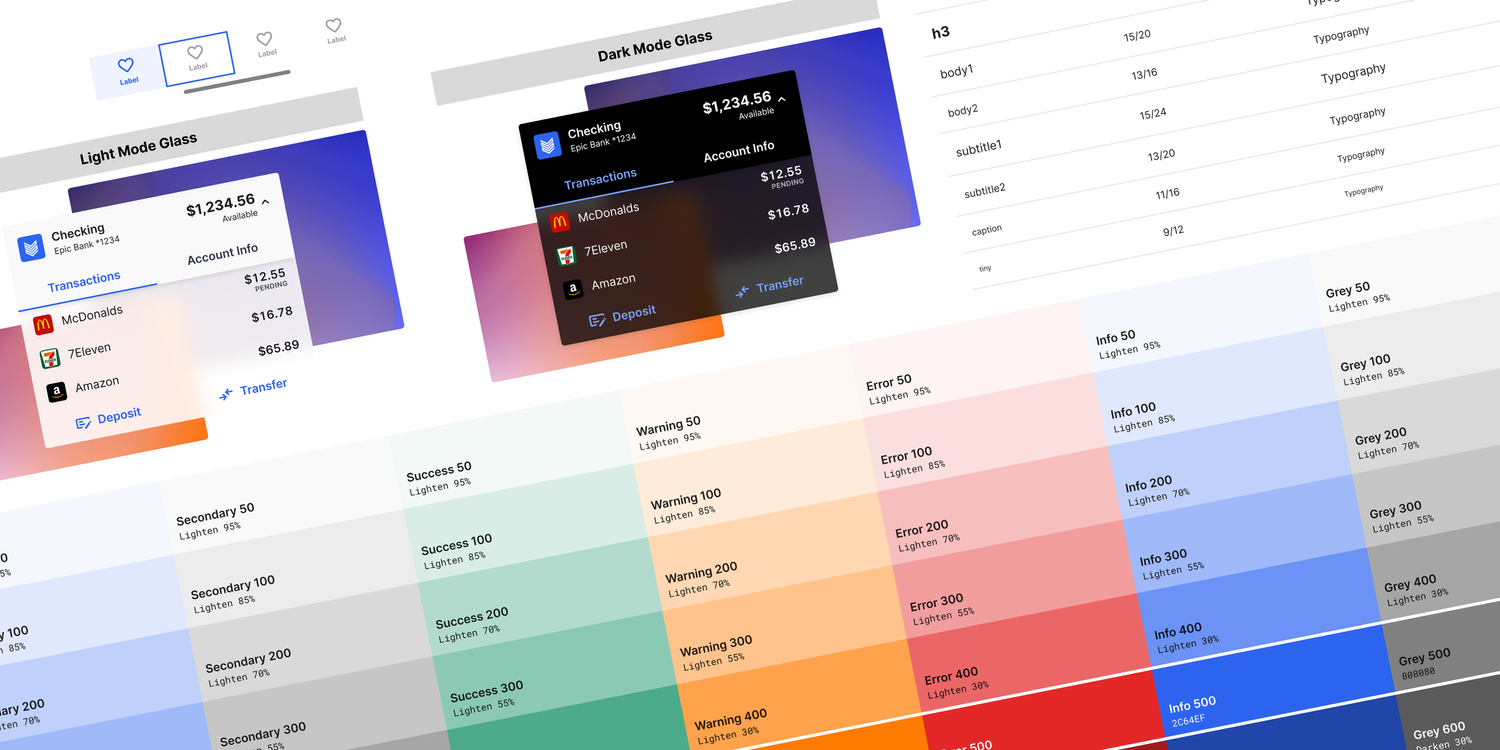Screen dimensions: 1500x750
Task: Click the subtitle1 row label
Action: point(979,148)
